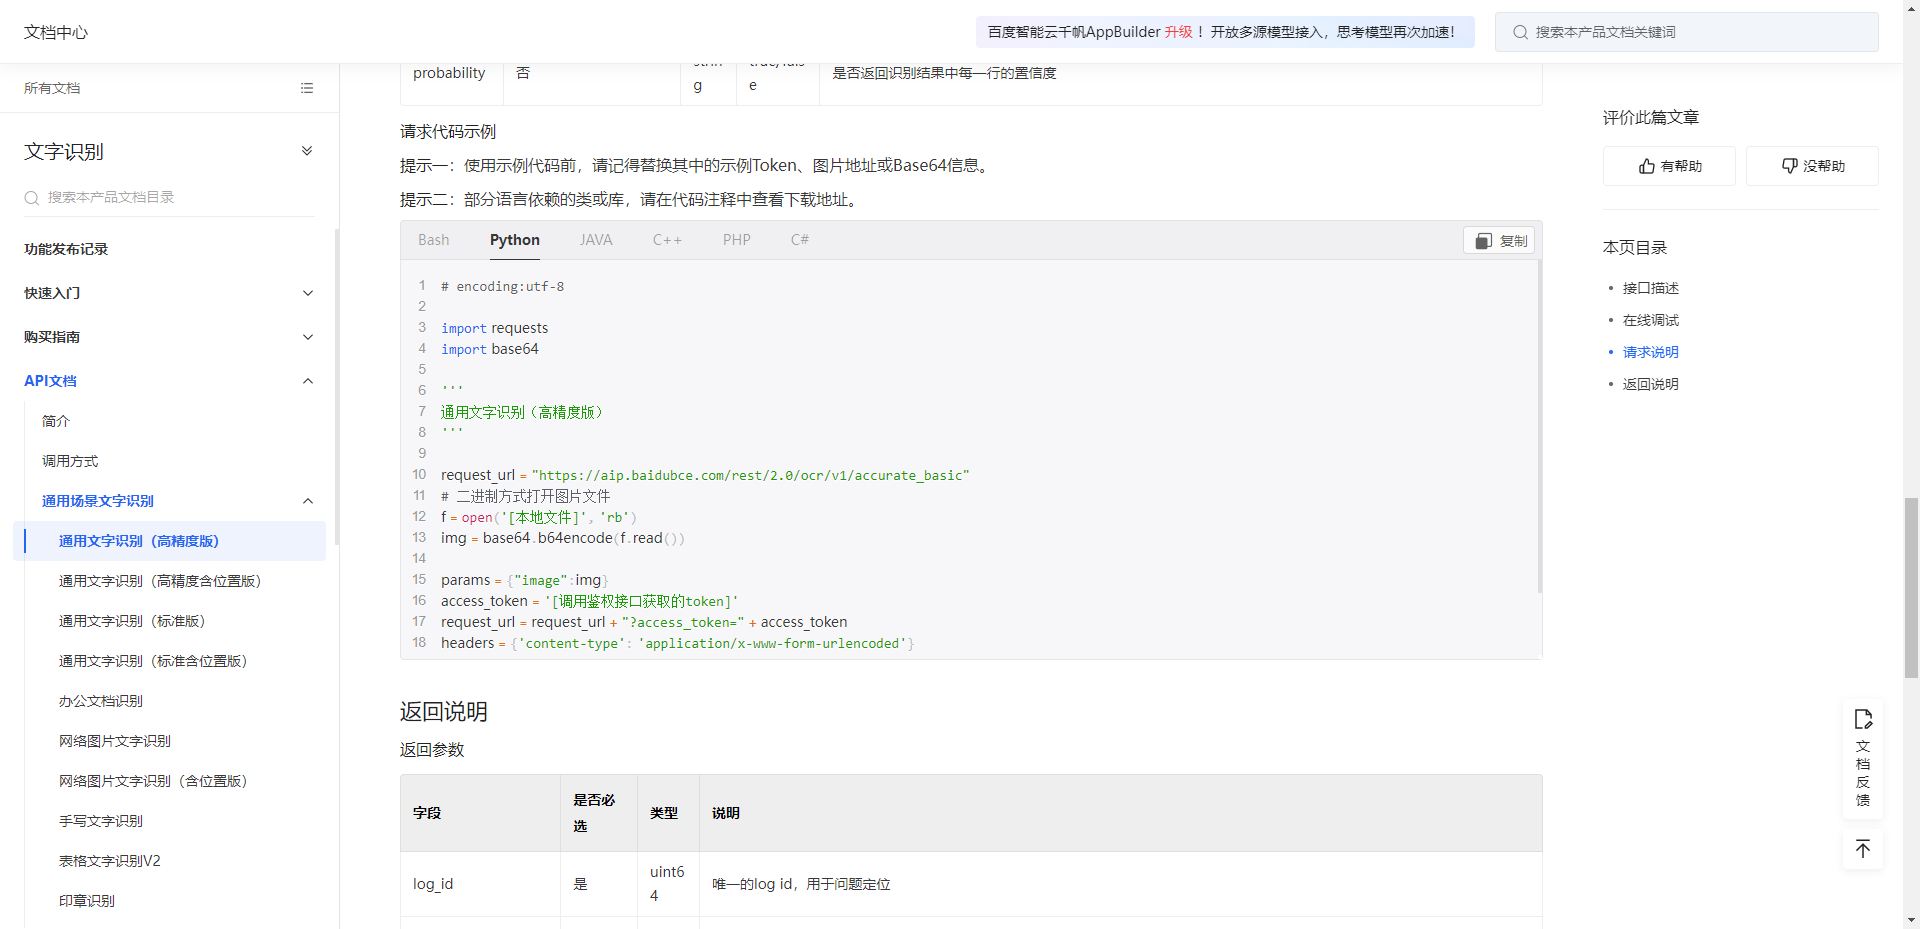This screenshot has height=929, width=1920.
Task: Open 印章识别 in sidebar
Action: click(x=87, y=901)
